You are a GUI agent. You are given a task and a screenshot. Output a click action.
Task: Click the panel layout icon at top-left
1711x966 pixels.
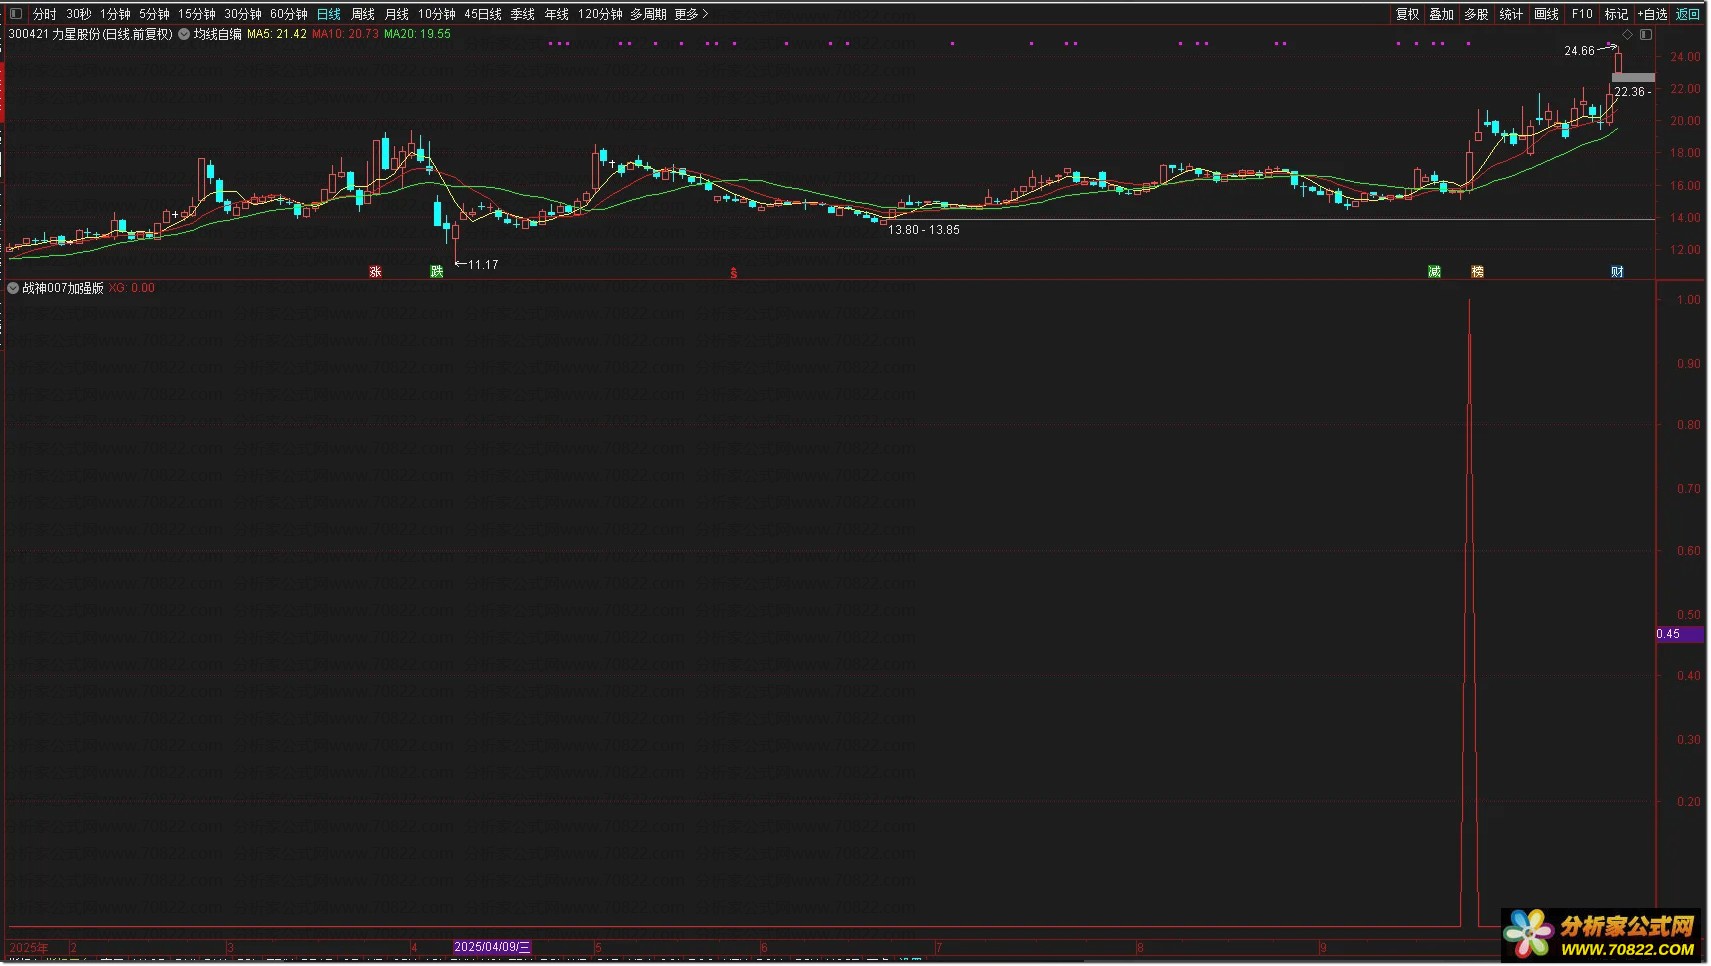coord(15,14)
